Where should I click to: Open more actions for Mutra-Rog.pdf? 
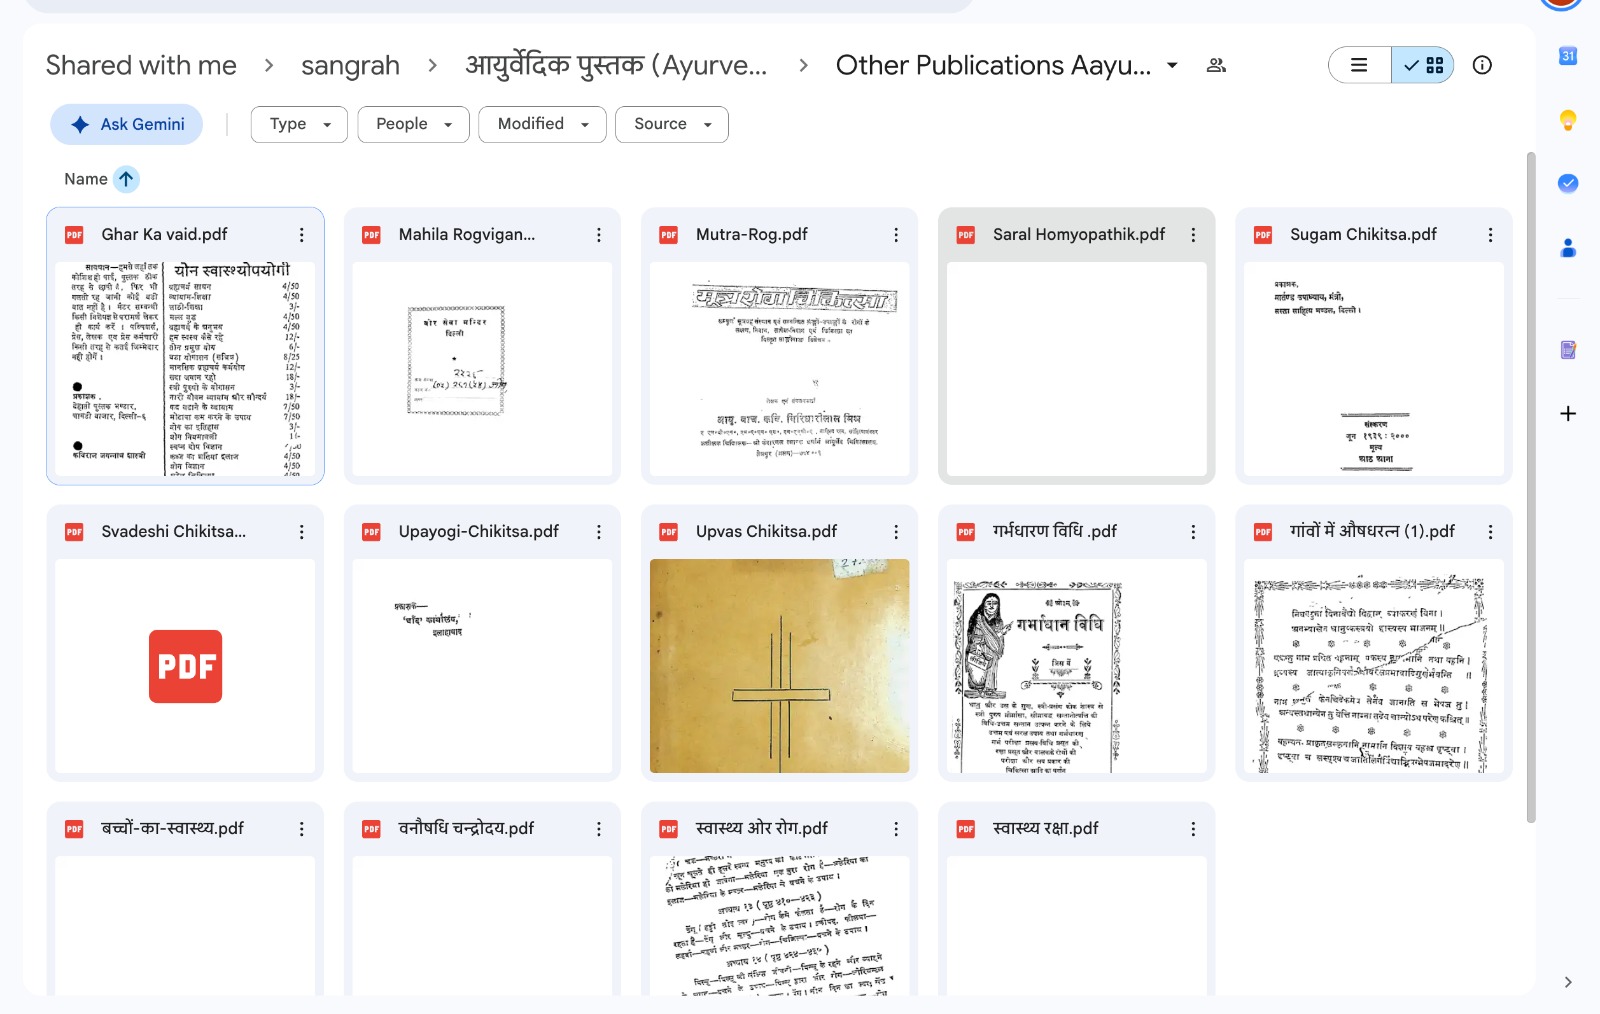pyautogui.click(x=896, y=235)
